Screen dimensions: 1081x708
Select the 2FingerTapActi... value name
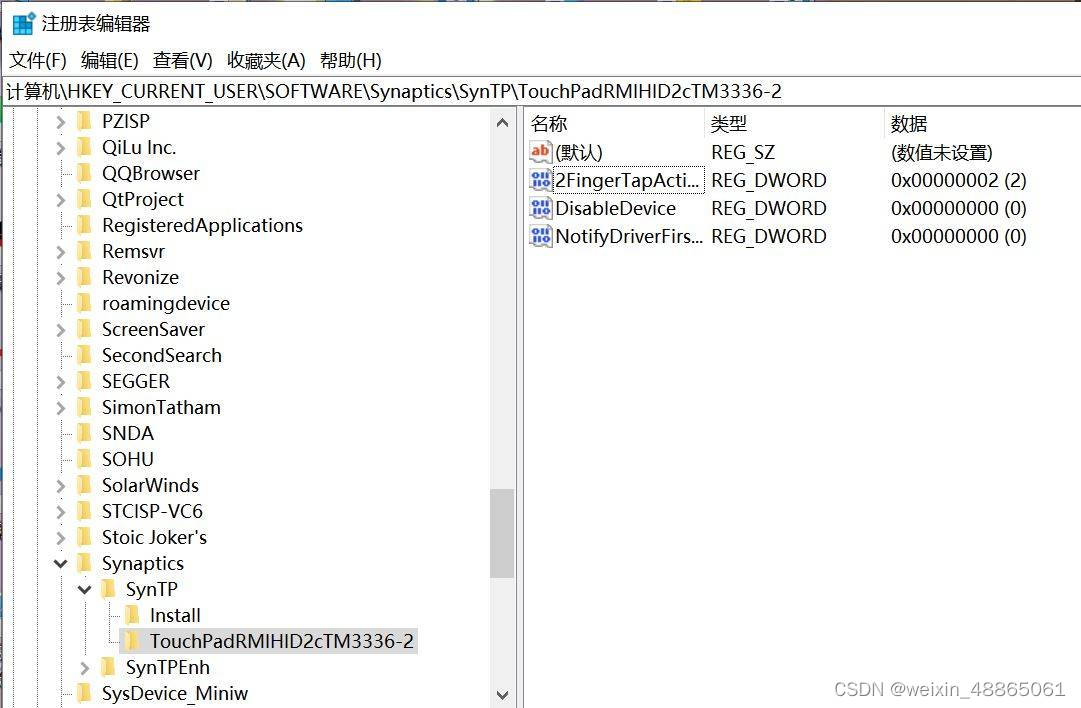click(x=628, y=180)
